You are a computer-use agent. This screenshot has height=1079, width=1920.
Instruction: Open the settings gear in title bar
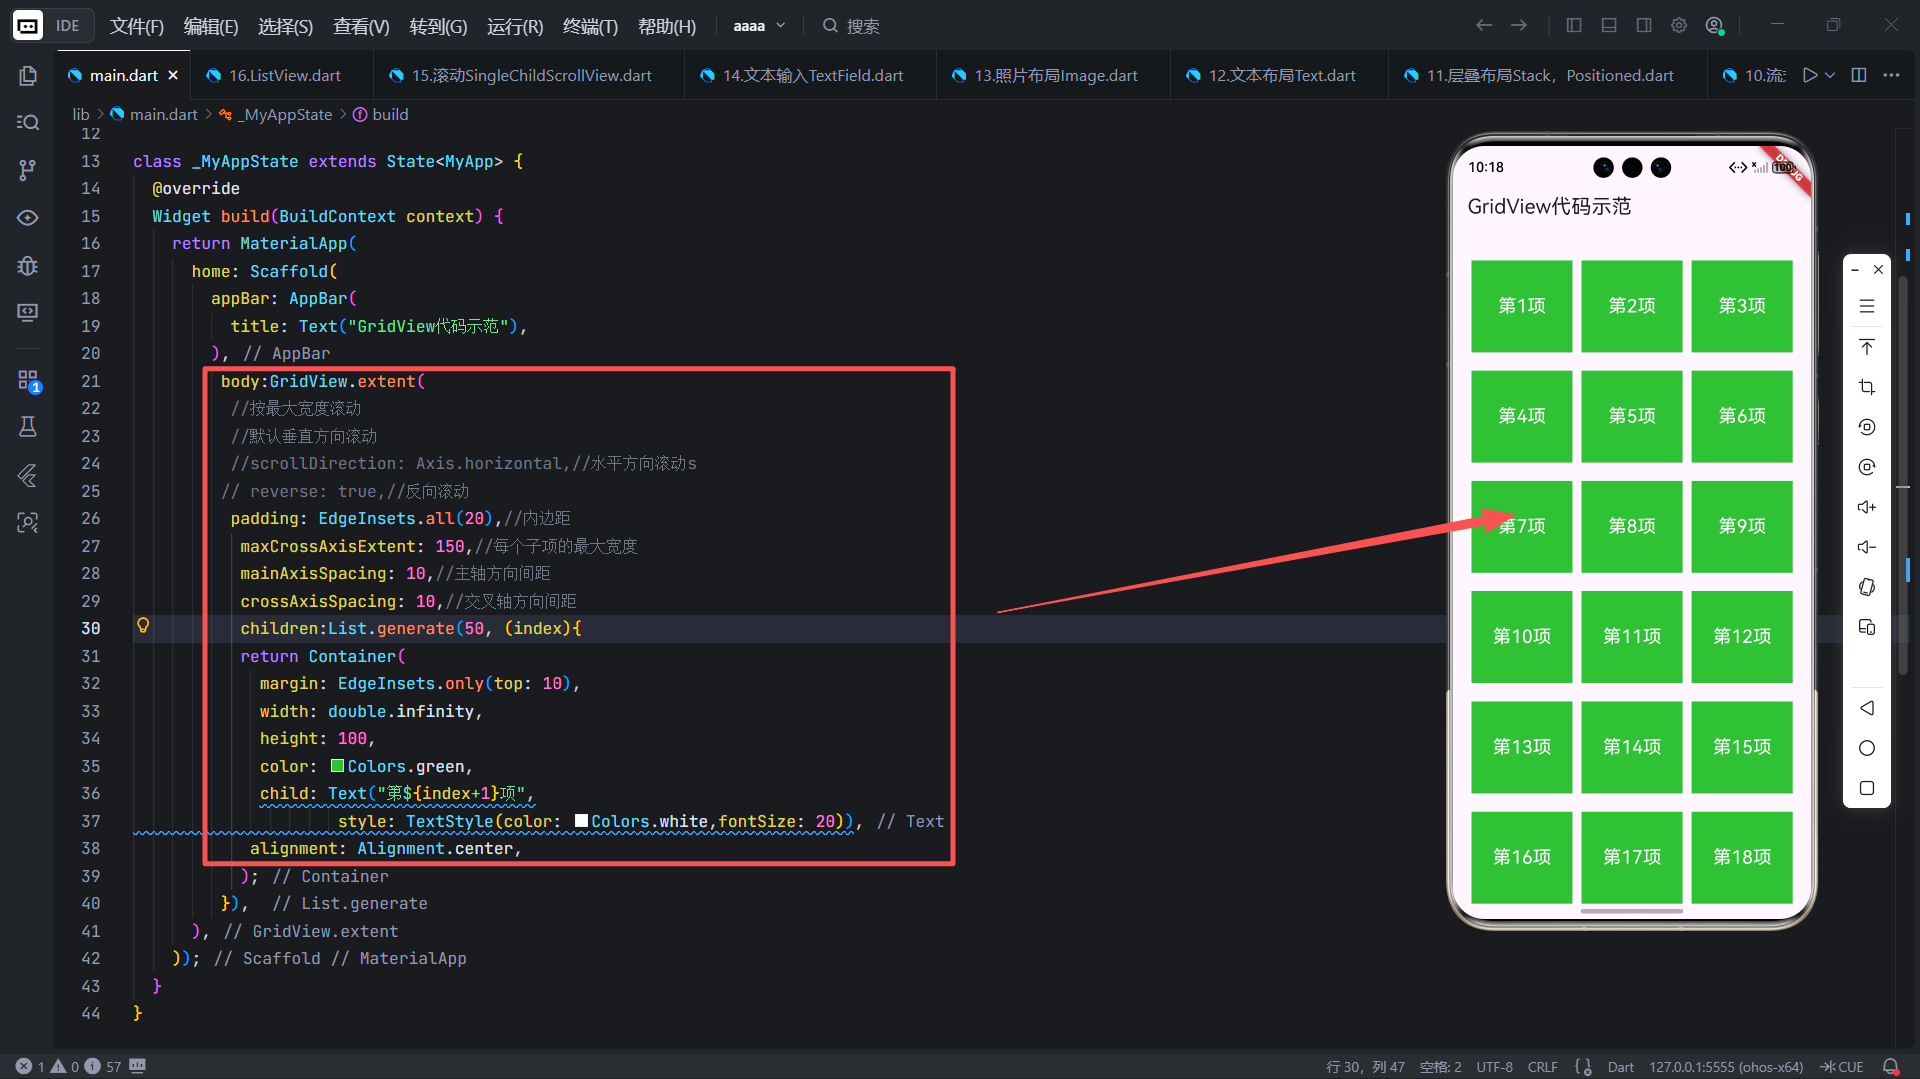coord(1679,26)
